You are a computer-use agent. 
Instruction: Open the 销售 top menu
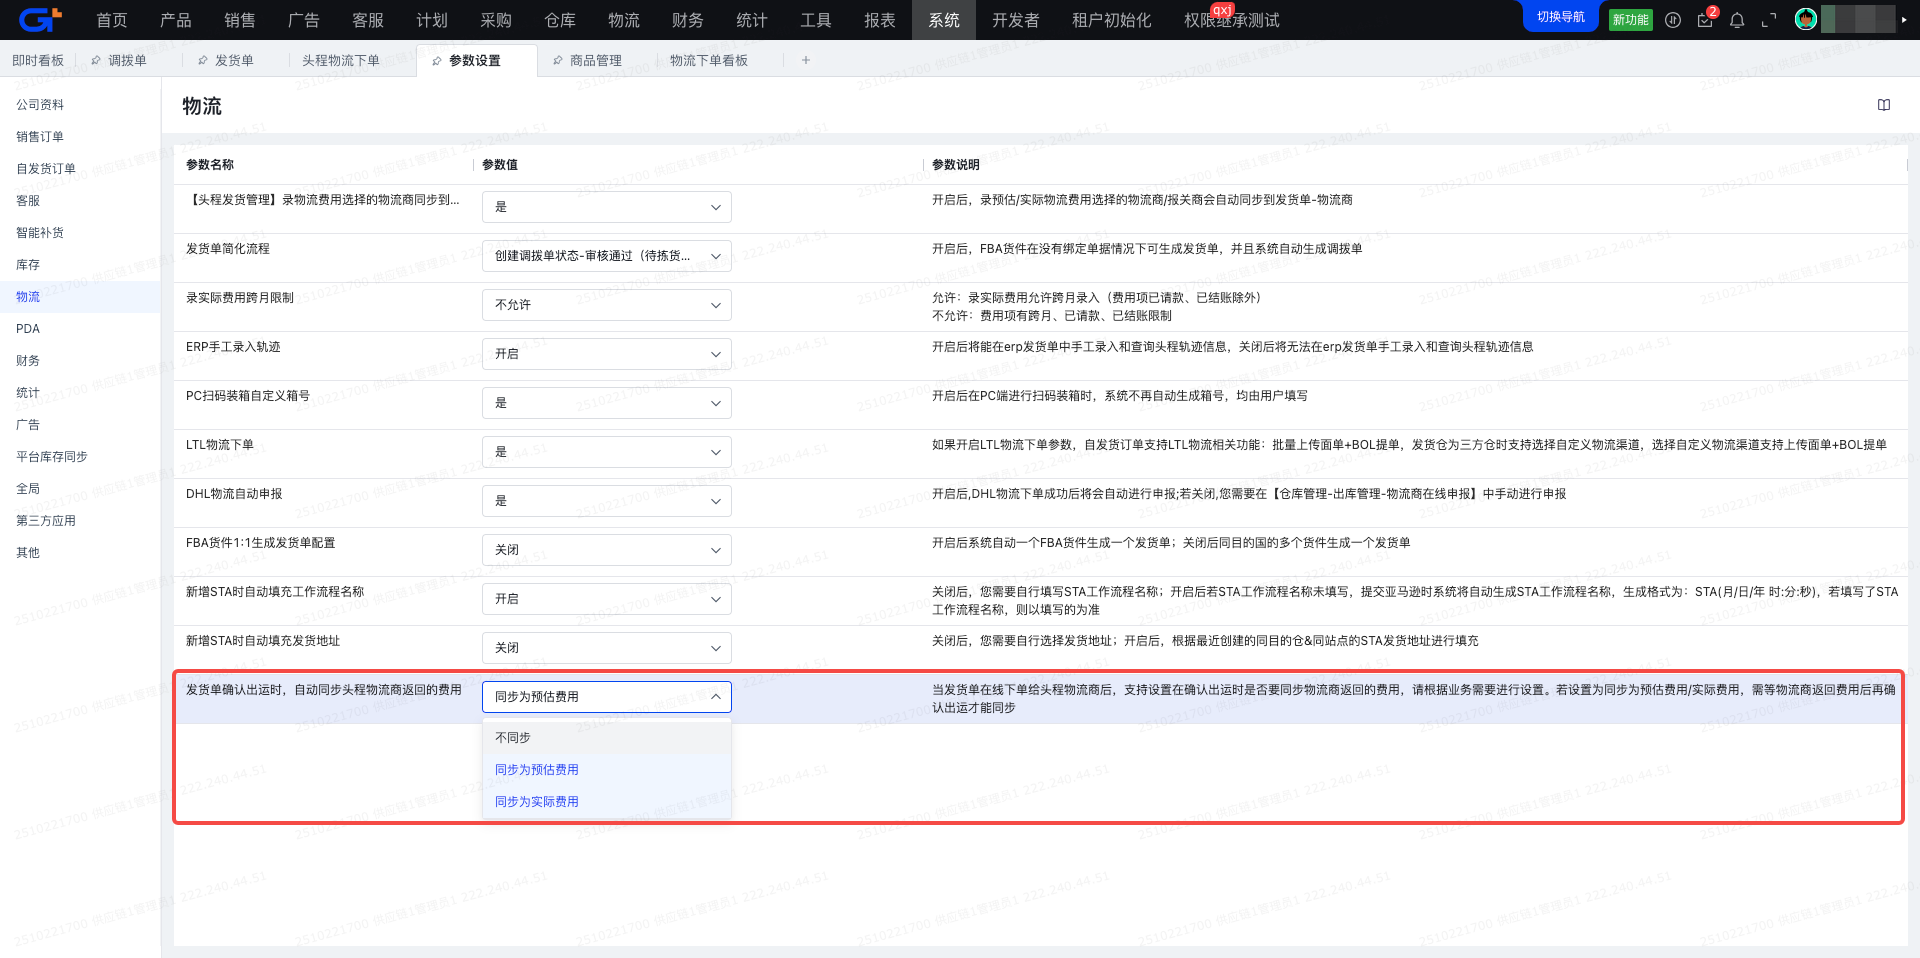click(x=240, y=20)
